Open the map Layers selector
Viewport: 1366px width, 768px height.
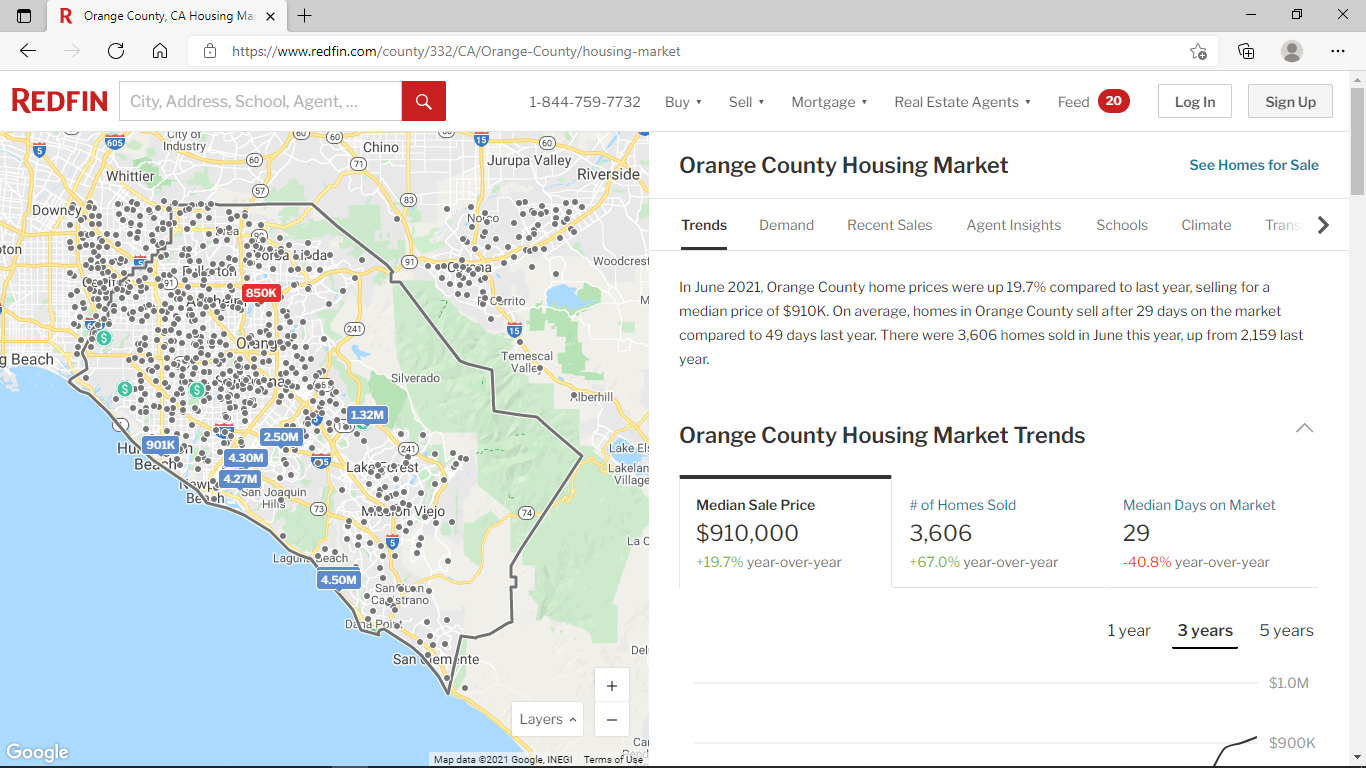tap(547, 719)
